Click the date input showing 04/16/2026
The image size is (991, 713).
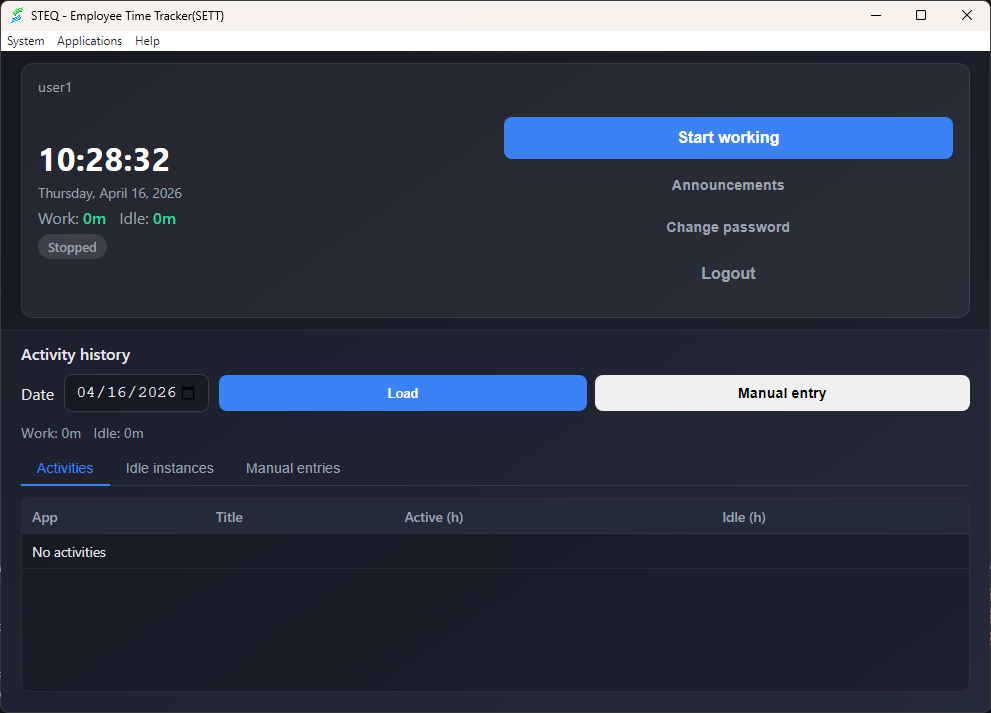[x=137, y=393]
